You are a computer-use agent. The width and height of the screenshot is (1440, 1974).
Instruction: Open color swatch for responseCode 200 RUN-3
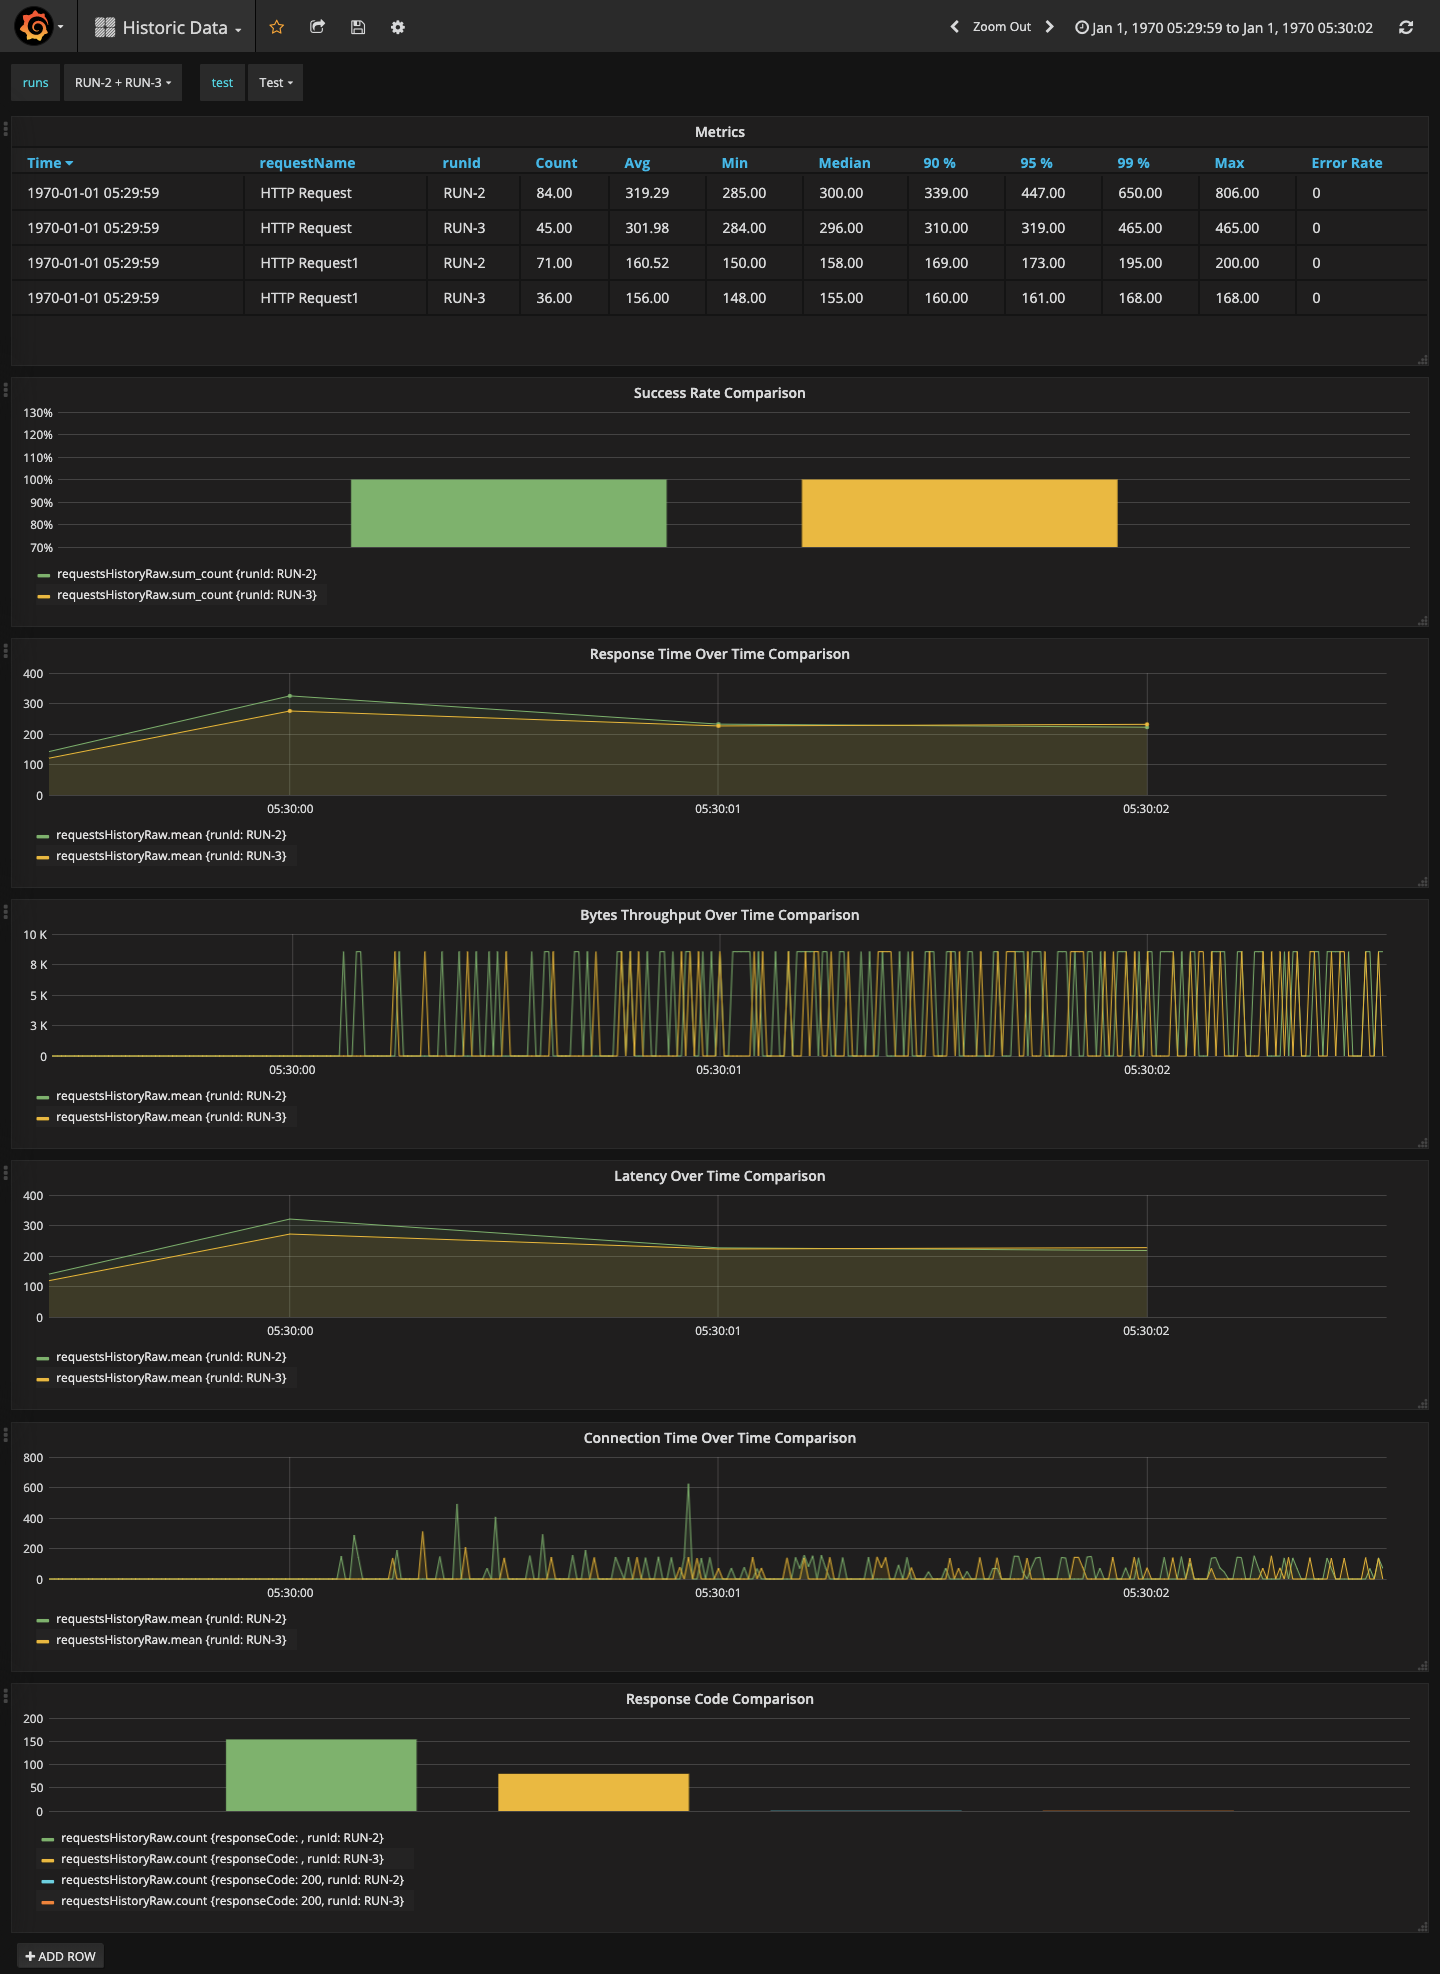47,1902
